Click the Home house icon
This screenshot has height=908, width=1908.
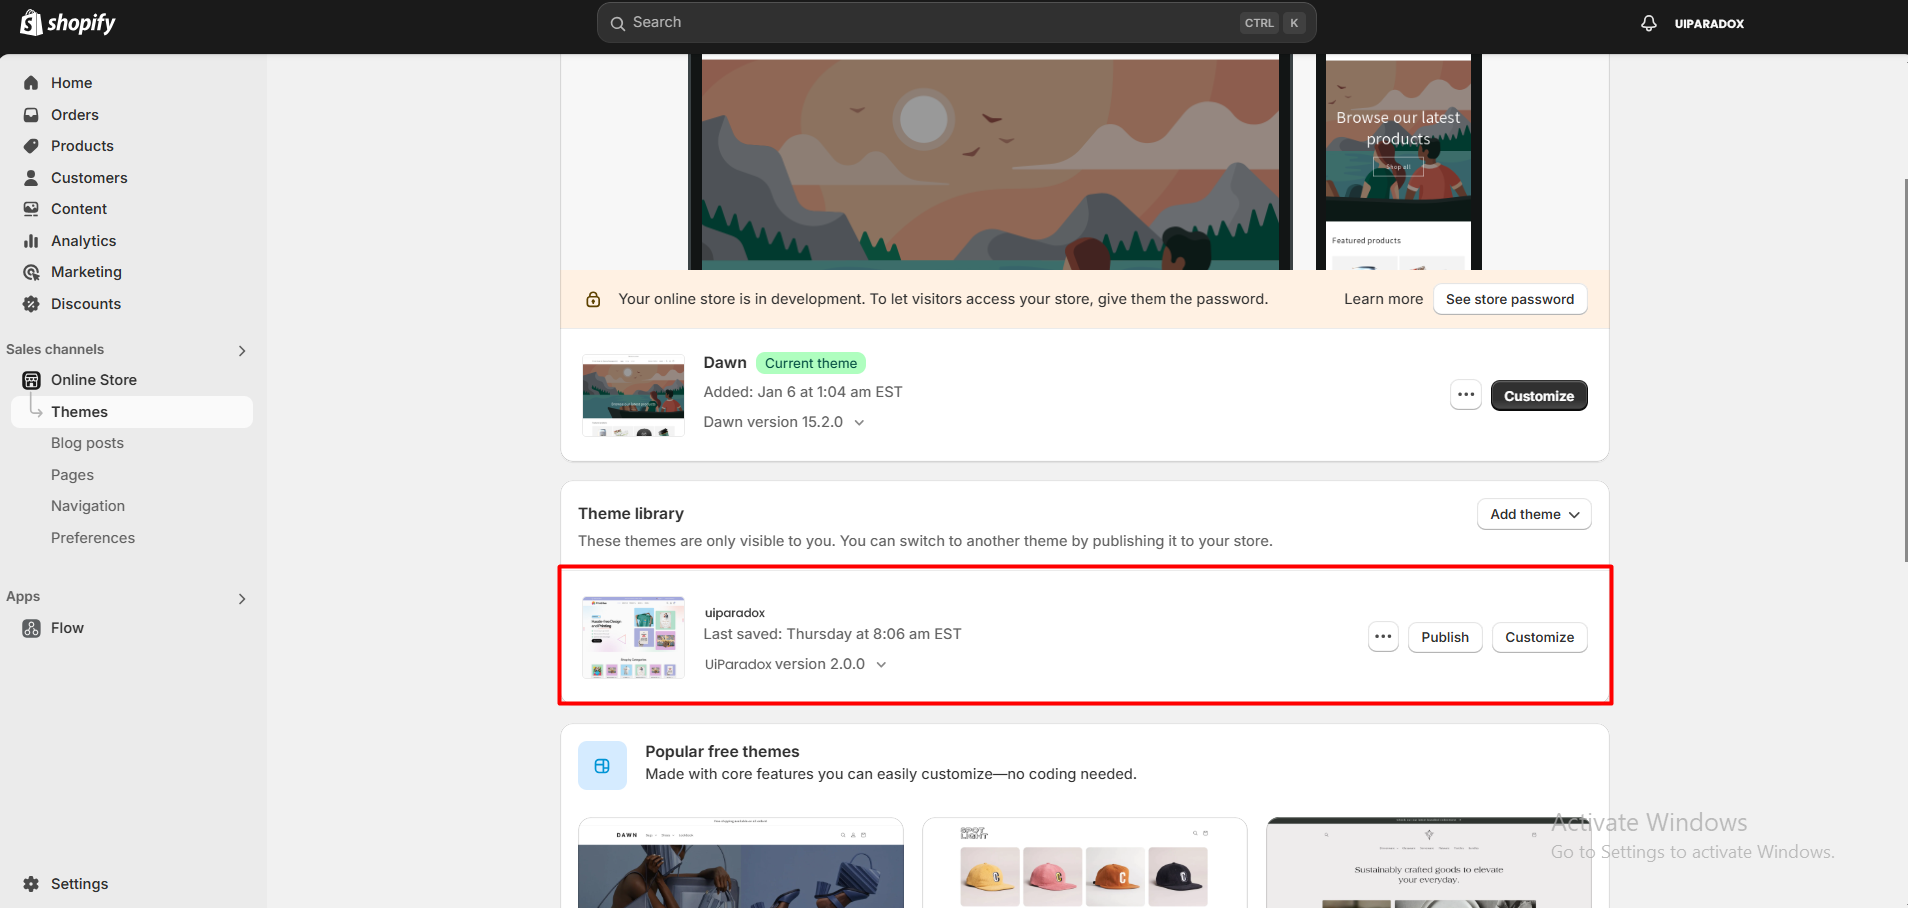31,83
